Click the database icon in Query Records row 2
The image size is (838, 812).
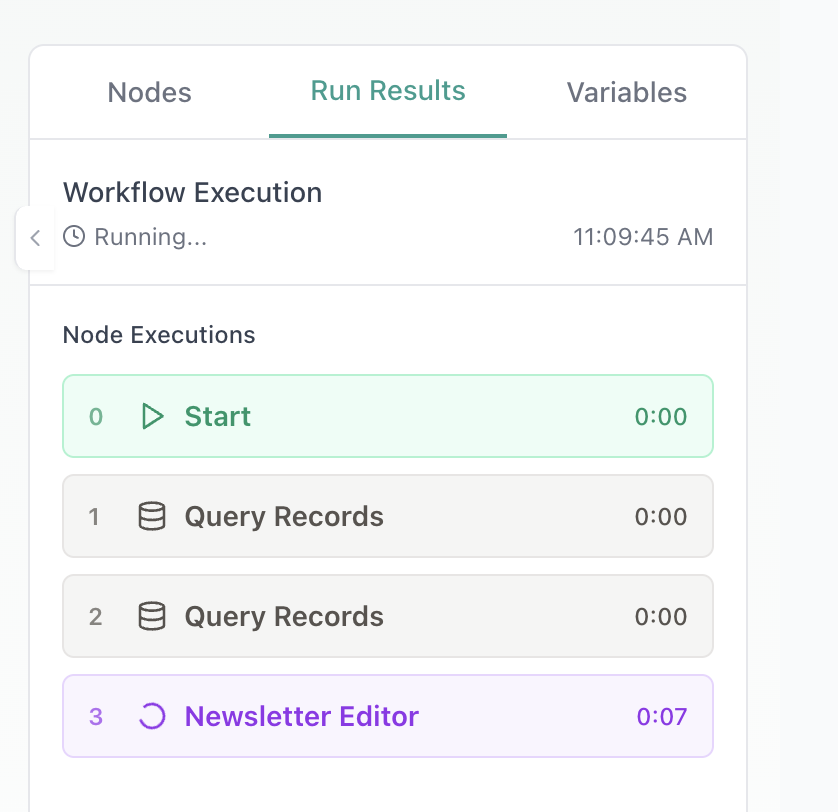[x=151, y=617]
